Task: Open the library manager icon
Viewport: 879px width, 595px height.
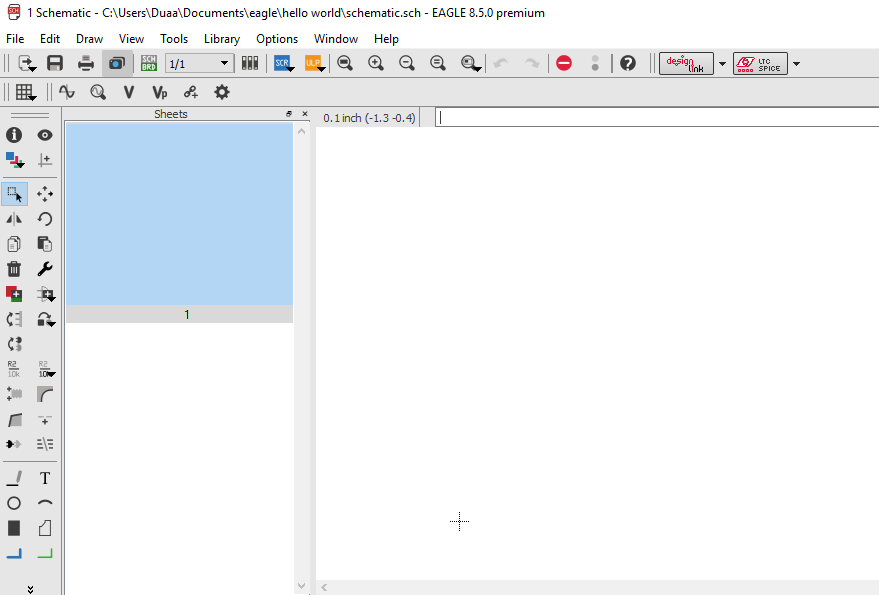Action: 249,63
